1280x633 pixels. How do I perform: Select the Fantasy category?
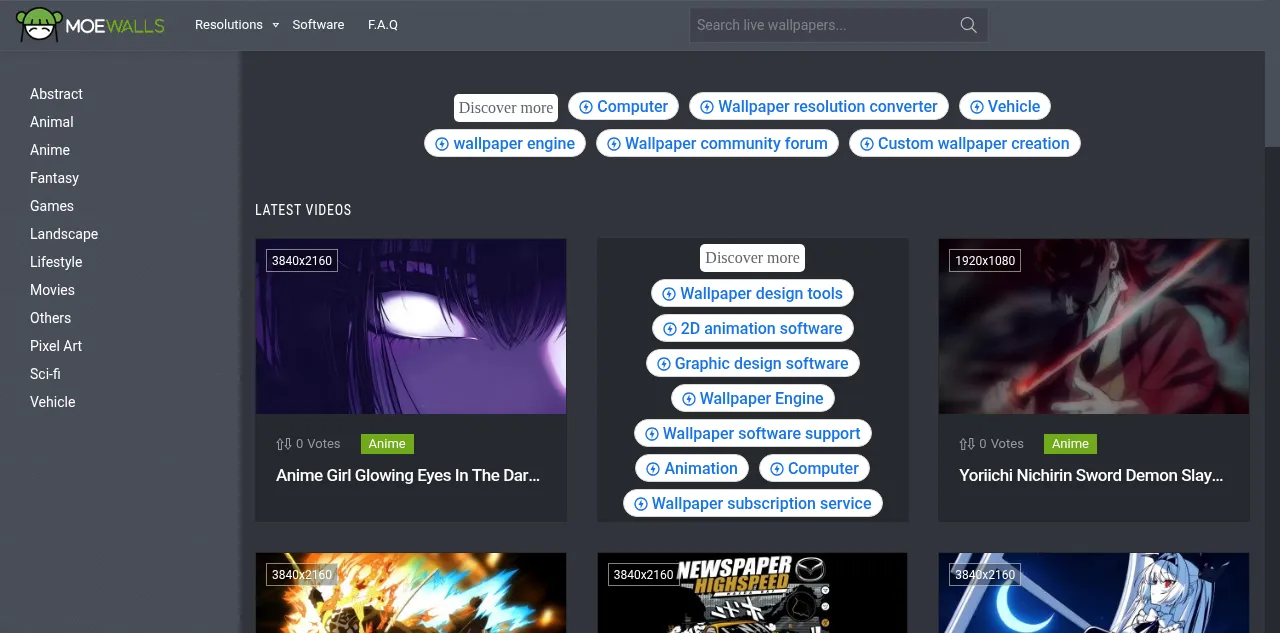(54, 178)
